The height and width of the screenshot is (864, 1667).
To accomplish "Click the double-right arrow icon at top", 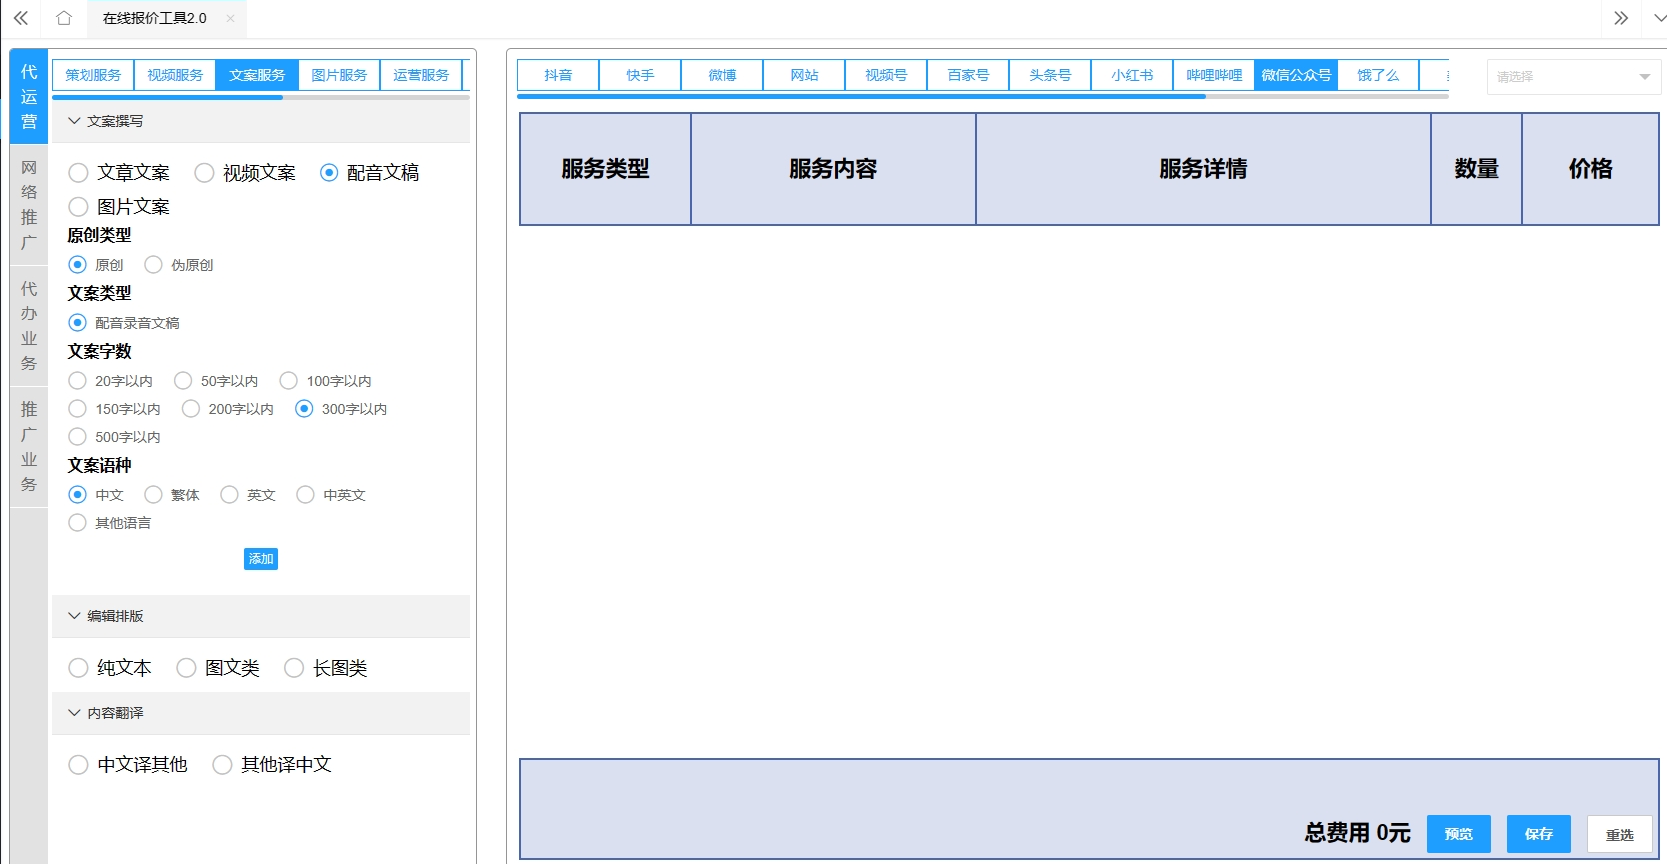I will pyautogui.click(x=1621, y=18).
